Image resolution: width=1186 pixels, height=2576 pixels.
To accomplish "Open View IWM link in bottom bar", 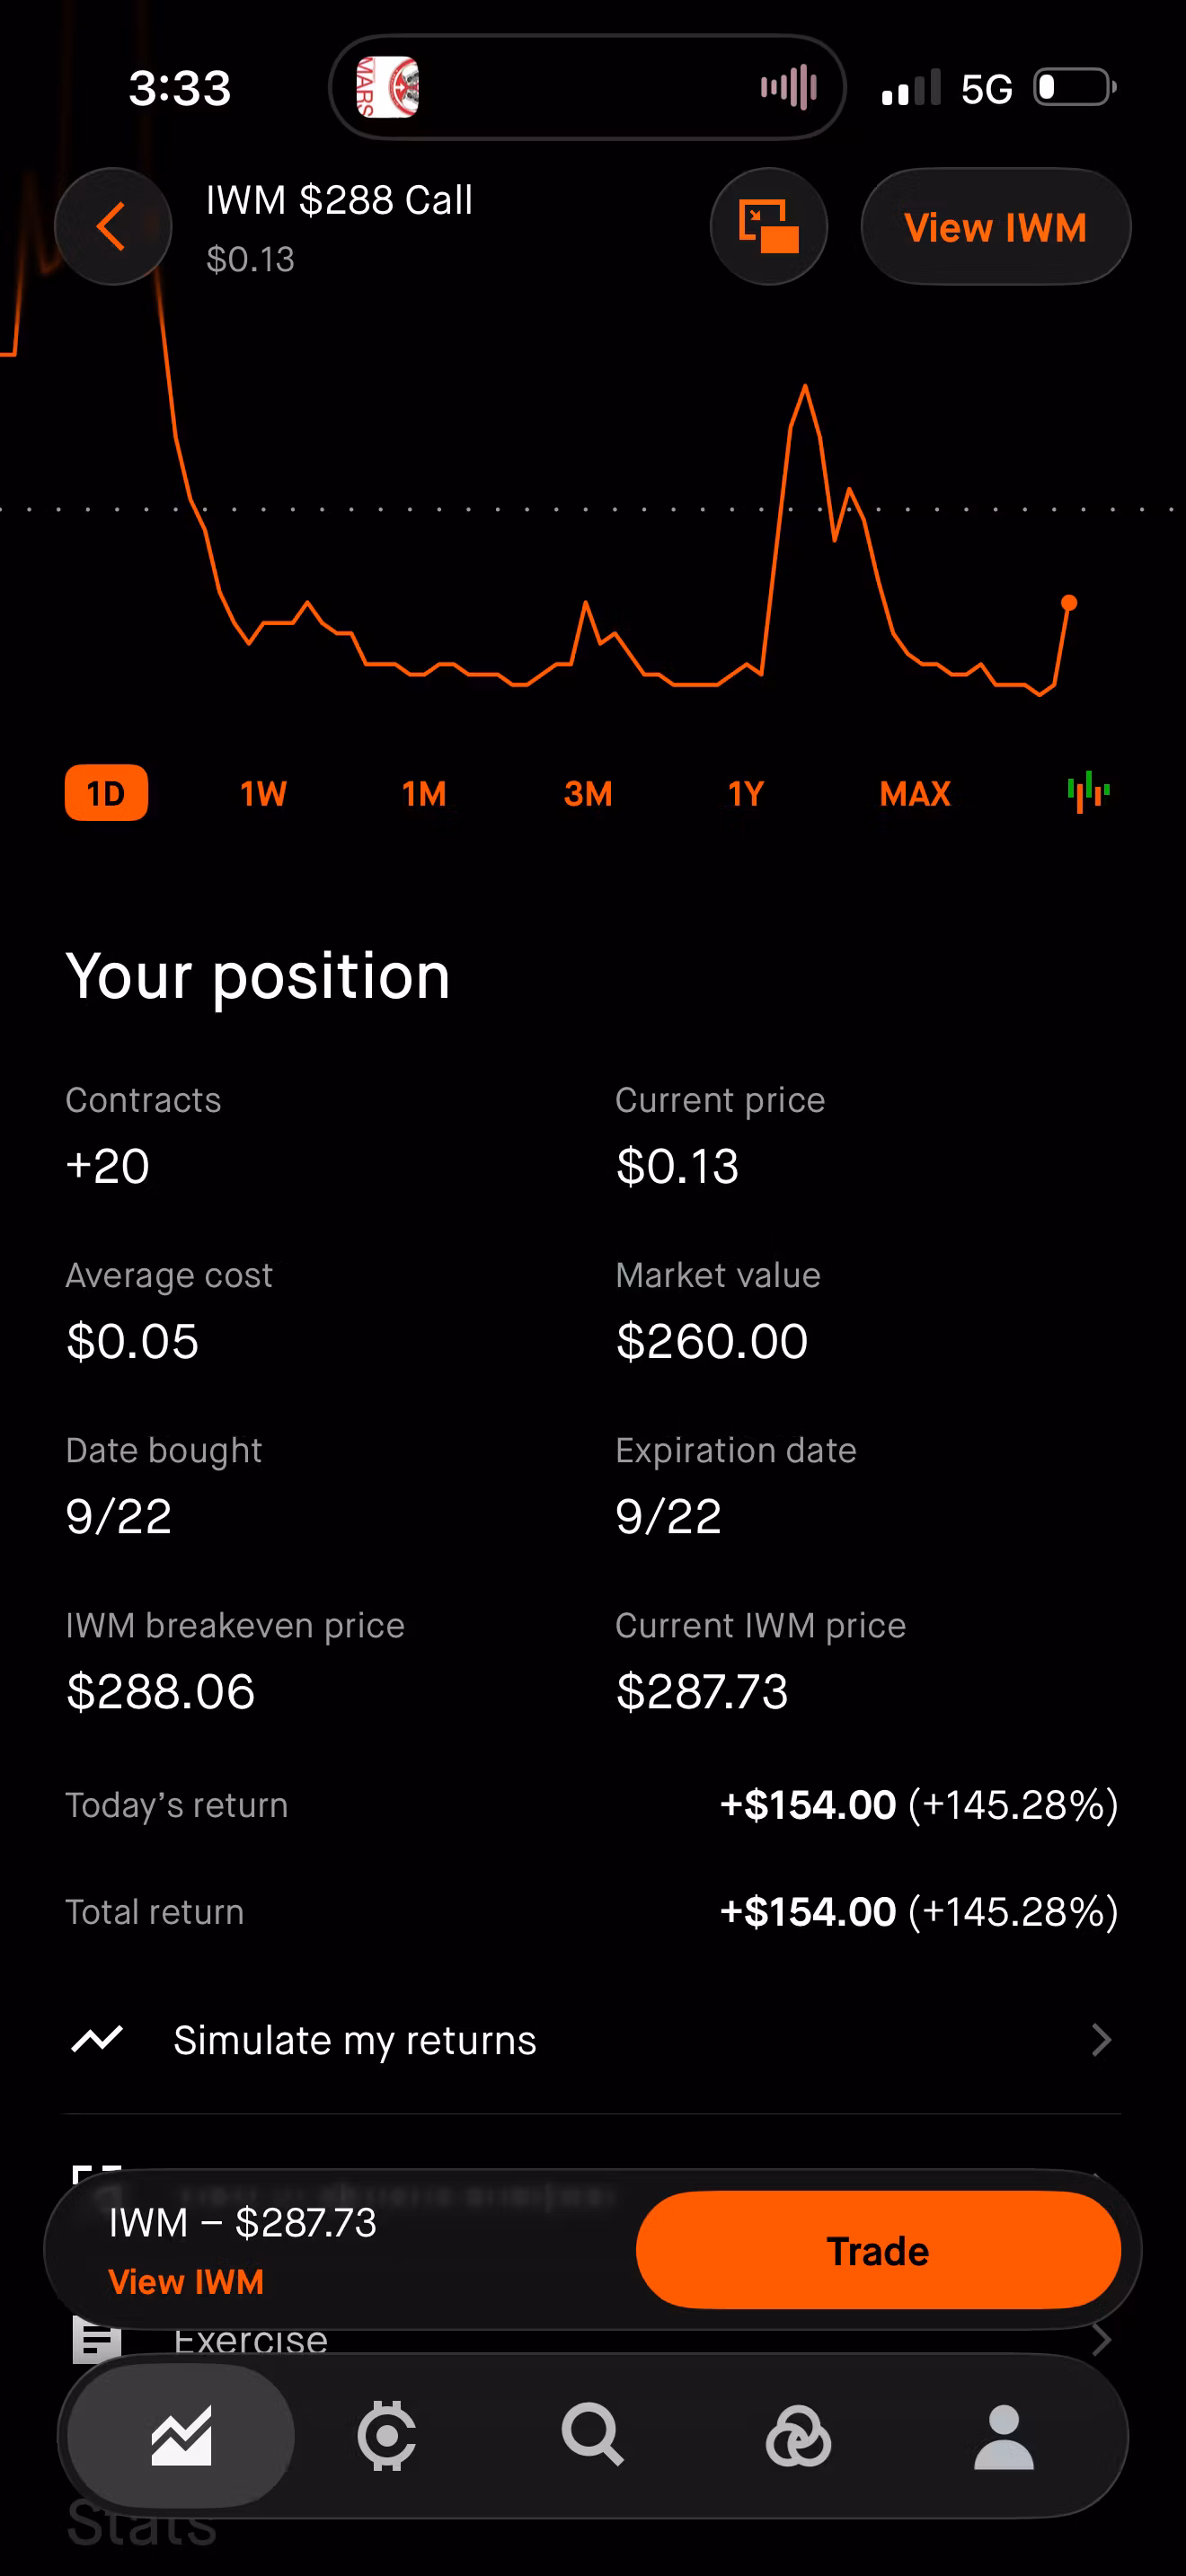I will (186, 2282).
